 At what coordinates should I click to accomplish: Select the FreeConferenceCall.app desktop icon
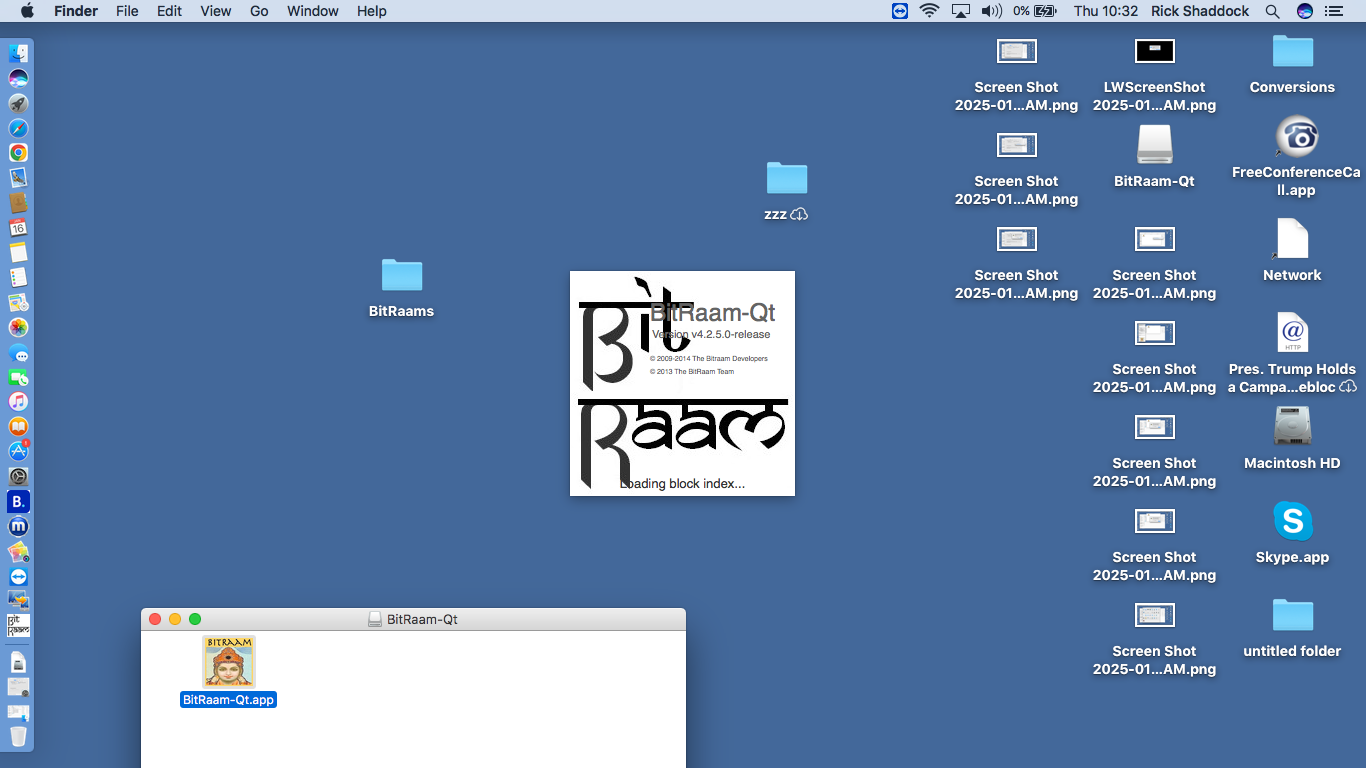point(1296,137)
